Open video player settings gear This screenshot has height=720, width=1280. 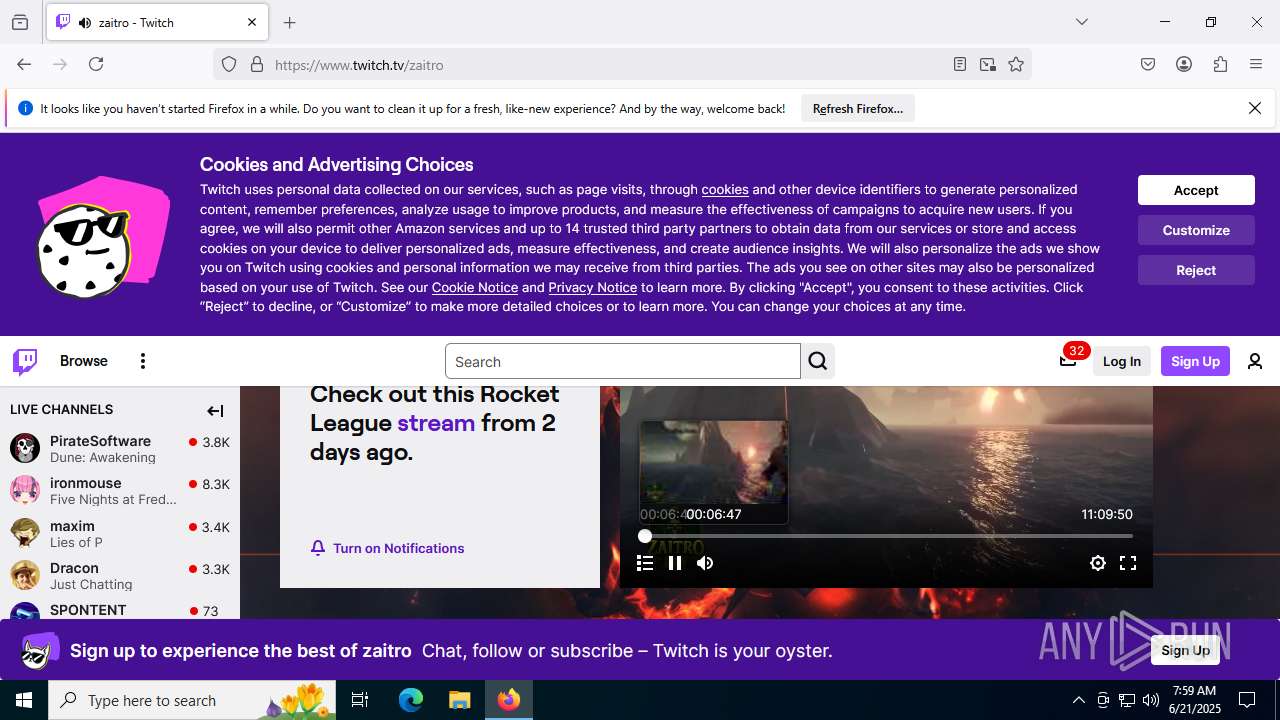point(1098,563)
